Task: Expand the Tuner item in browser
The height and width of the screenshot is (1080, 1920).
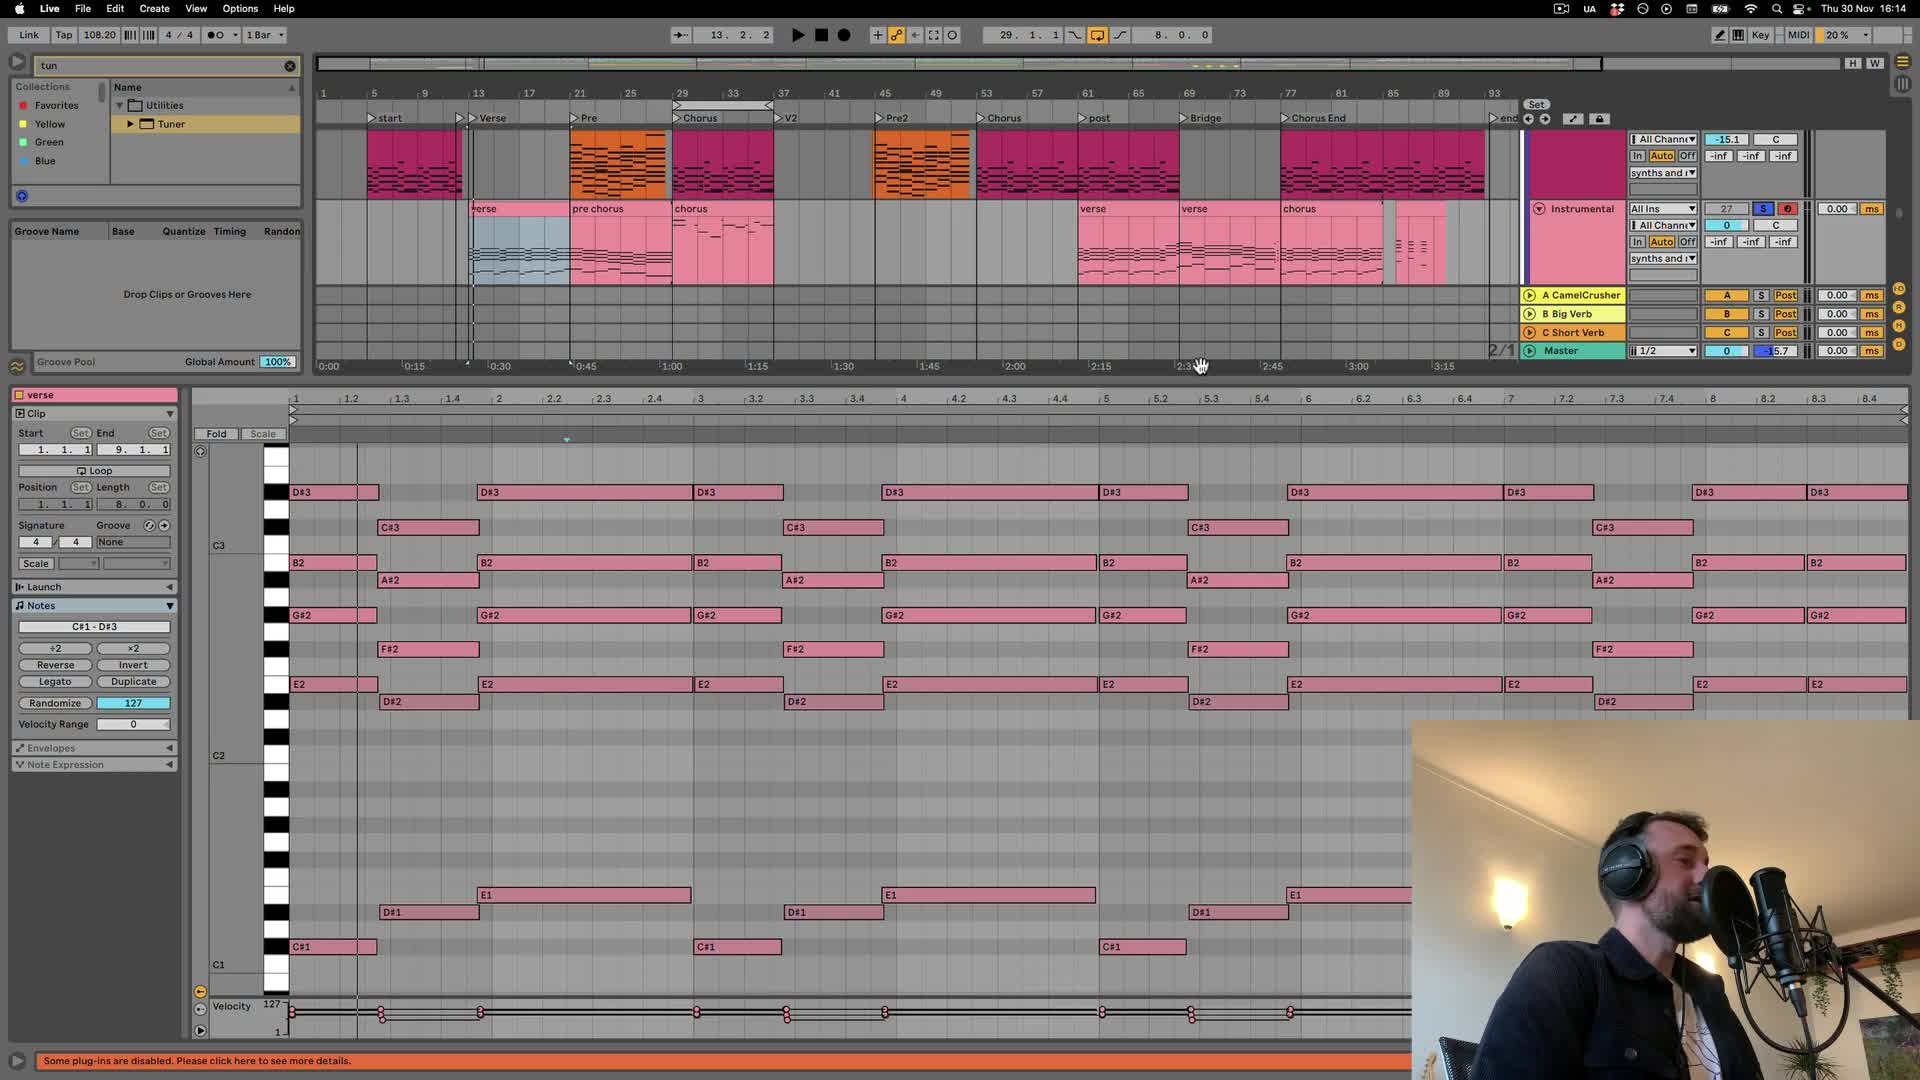Action: point(130,124)
